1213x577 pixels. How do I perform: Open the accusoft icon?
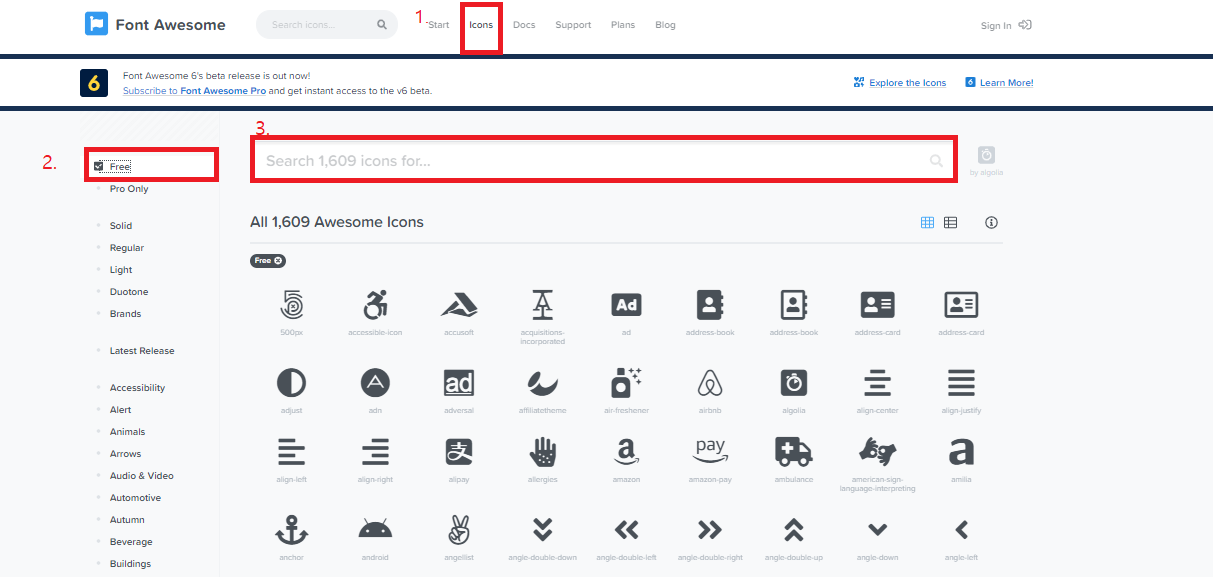tap(459, 305)
